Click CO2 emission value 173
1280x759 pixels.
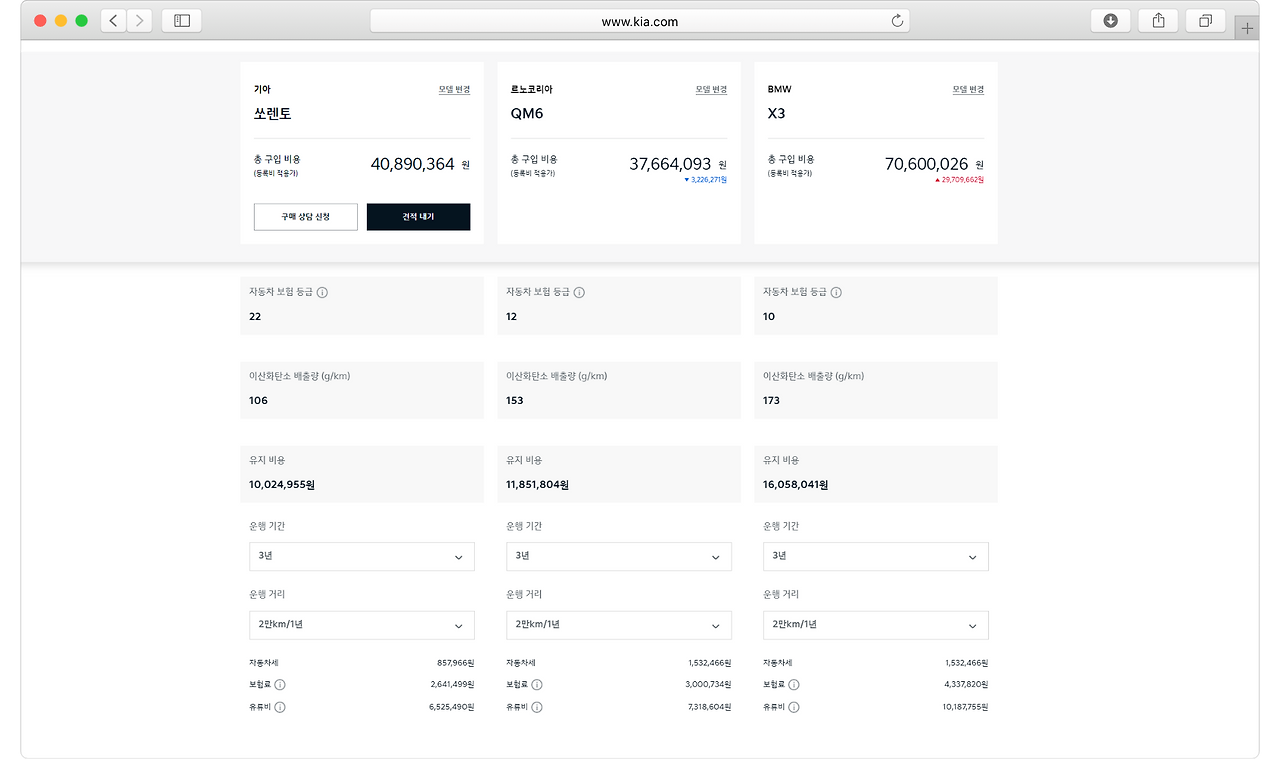pyautogui.click(x=771, y=400)
